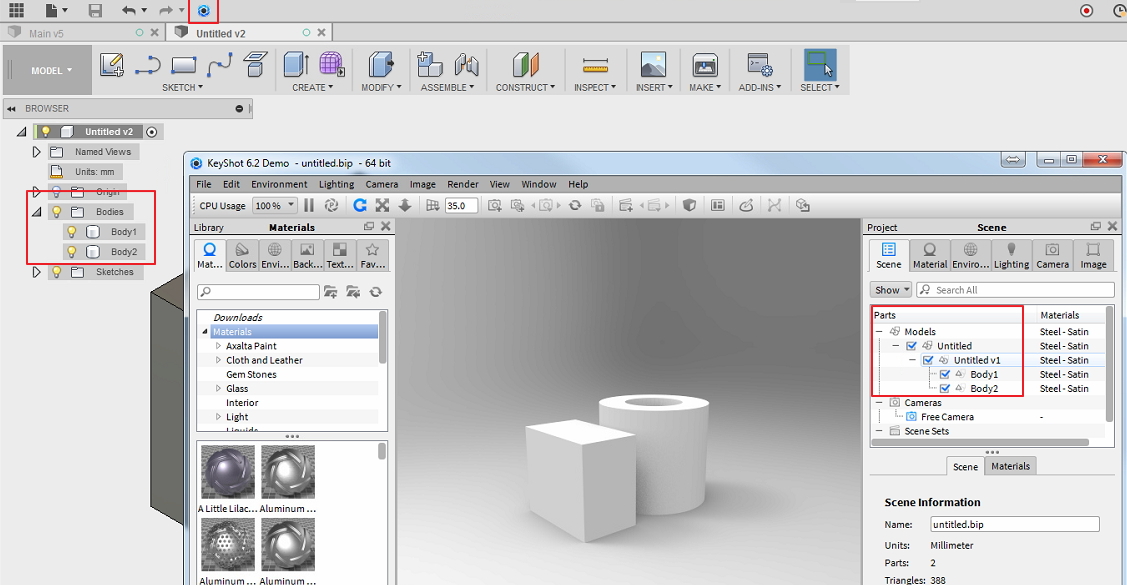
Task: Open the Textures library tab
Action: [x=339, y=255]
